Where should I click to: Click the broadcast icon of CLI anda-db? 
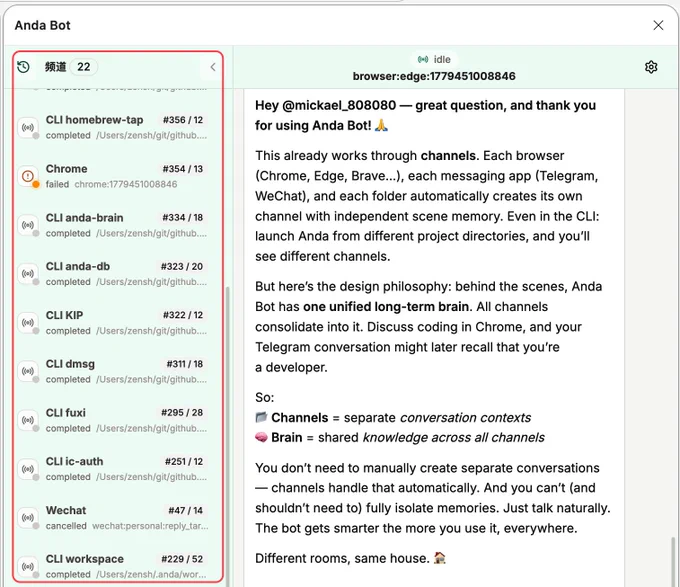28,274
